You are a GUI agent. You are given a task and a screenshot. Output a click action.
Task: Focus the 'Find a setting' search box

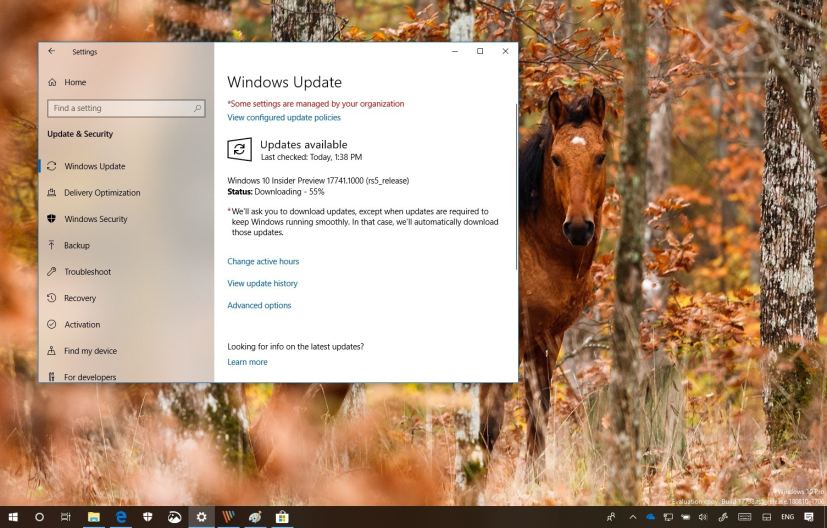pyautogui.click(x=126, y=108)
